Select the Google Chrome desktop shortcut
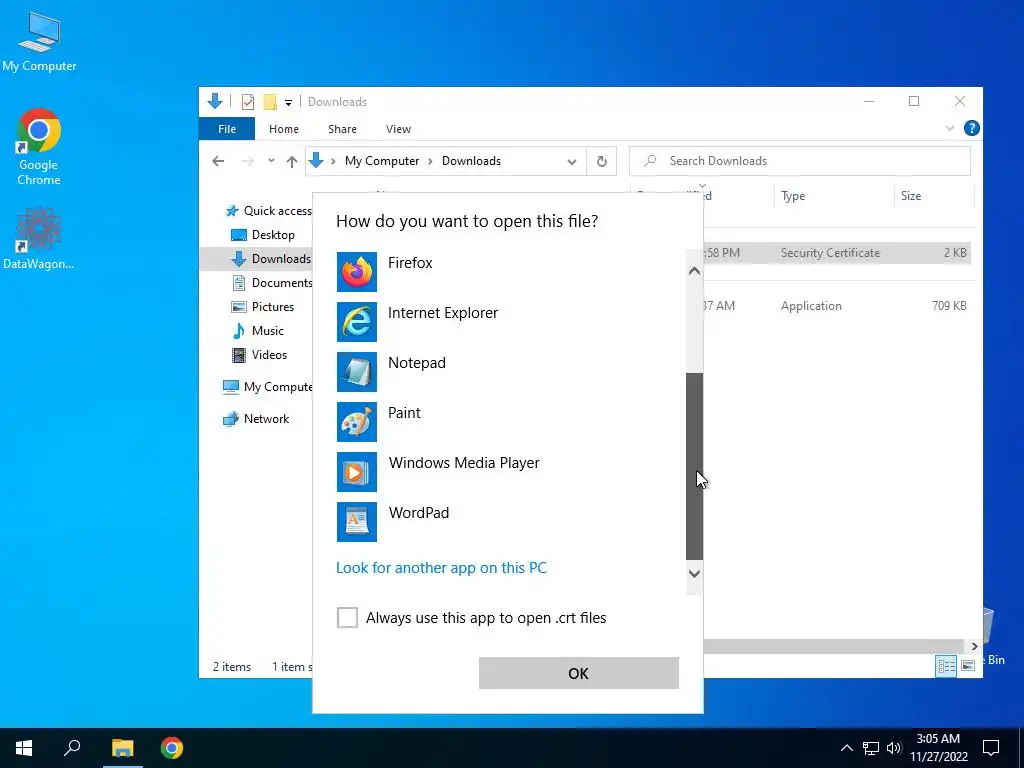This screenshot has height=768, width=1024. click(39, 148)
